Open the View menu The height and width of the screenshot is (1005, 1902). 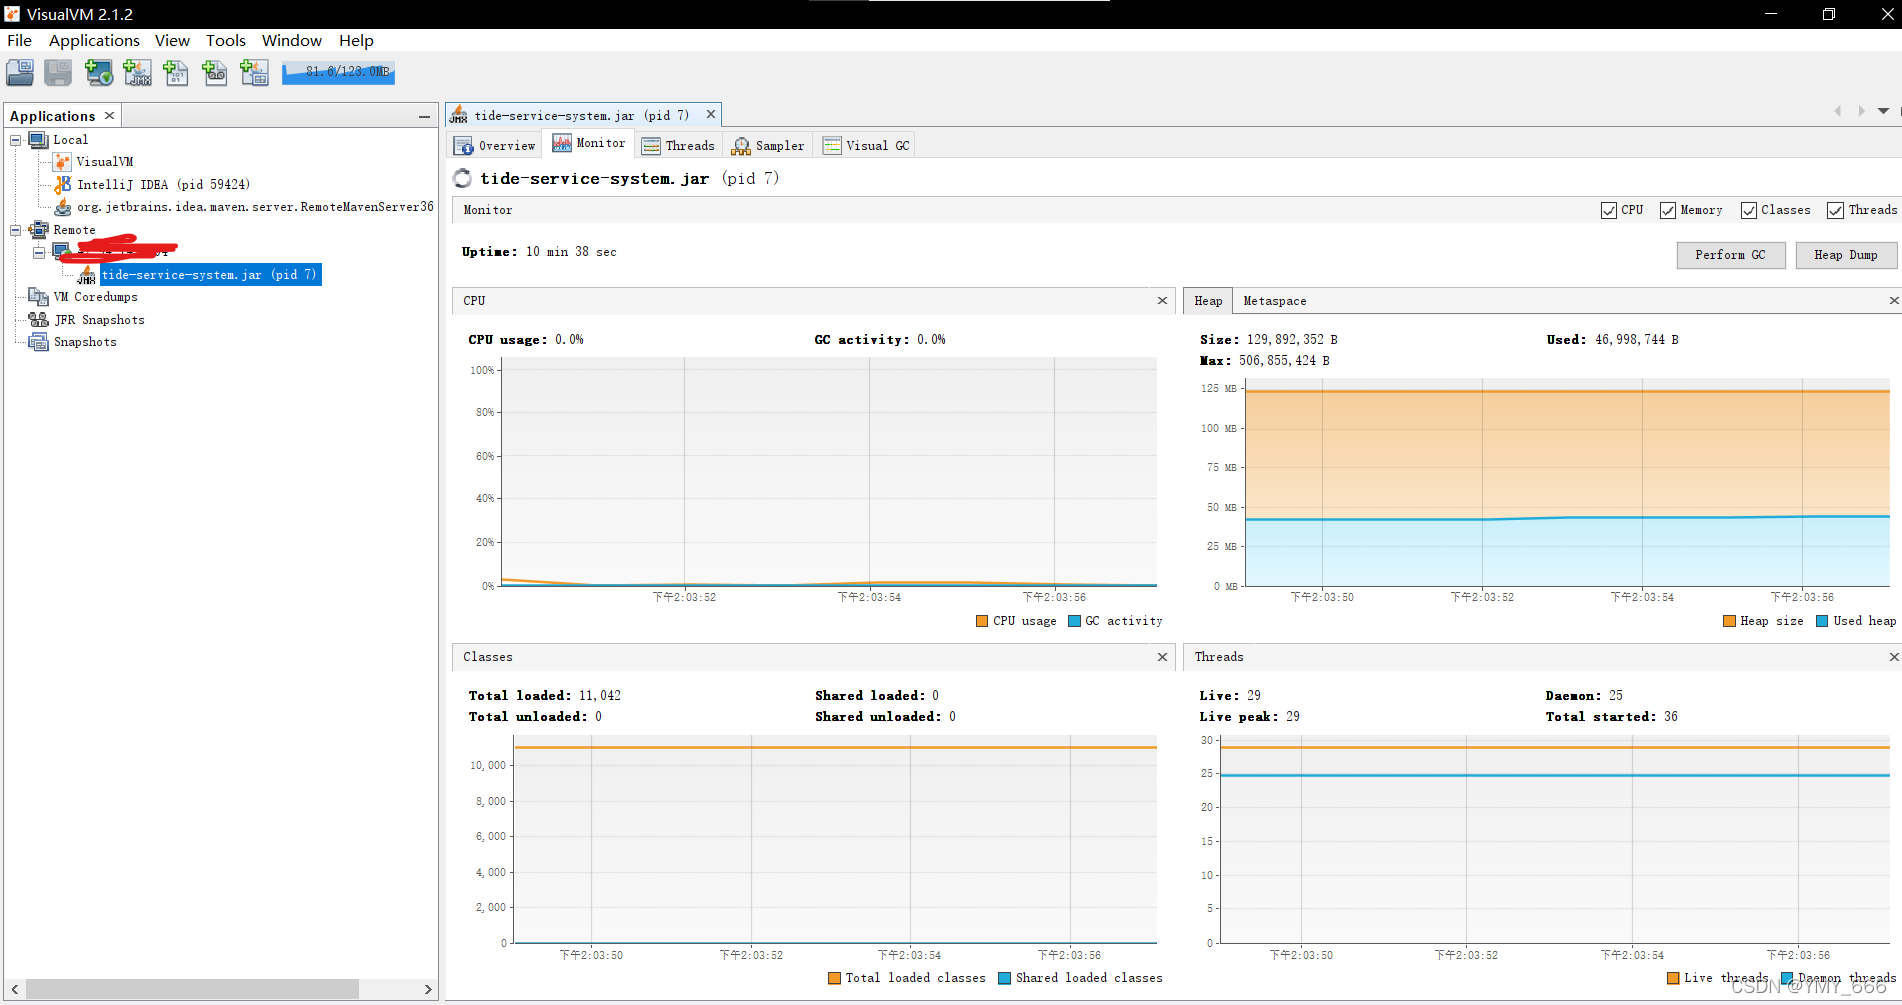[172, 40]
